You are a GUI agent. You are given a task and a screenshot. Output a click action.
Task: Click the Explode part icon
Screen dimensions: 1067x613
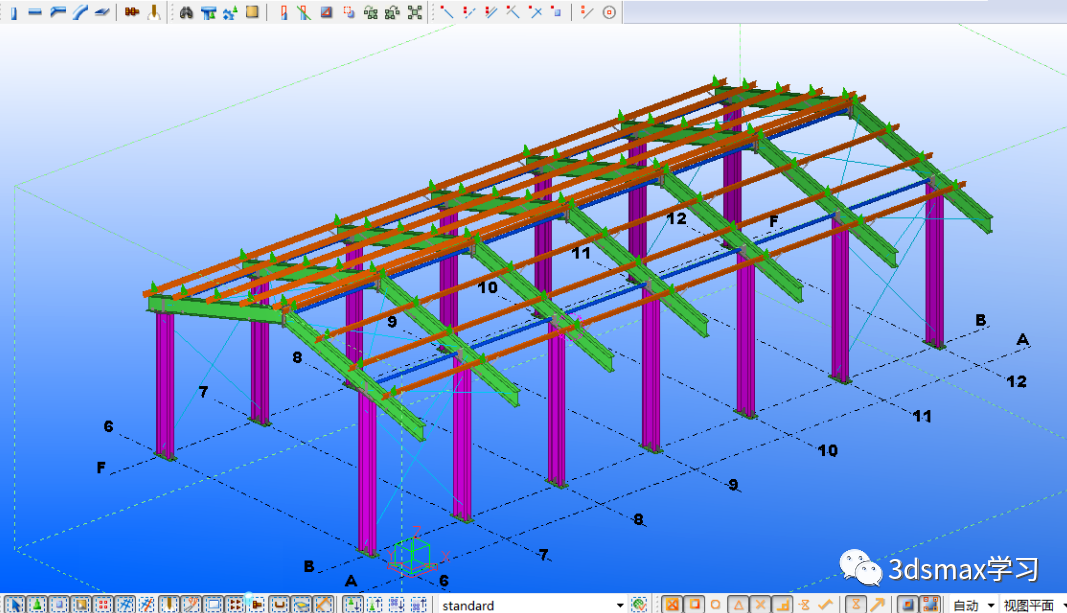414,12
